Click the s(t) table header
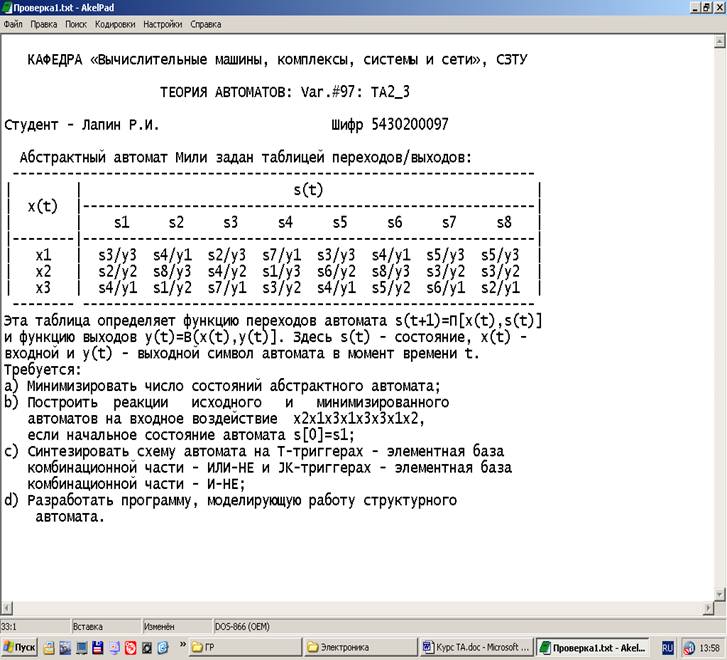Image resolution: width=727 pixels, height=660 pixels. click(x=308, y=190)
